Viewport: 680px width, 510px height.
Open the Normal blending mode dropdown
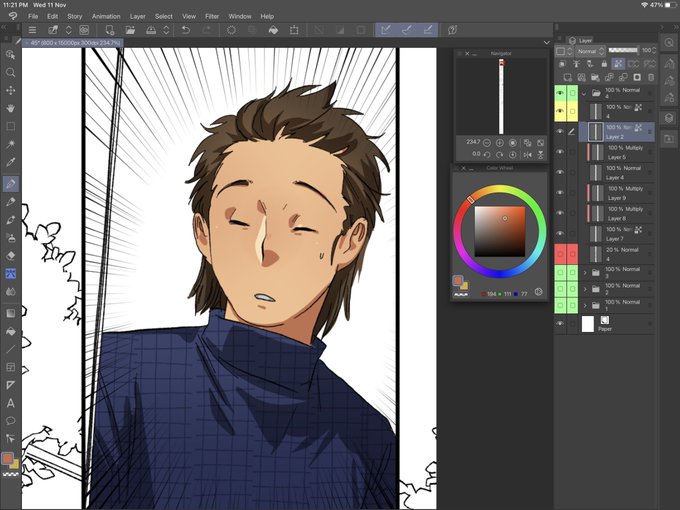(x=590, y=51)
